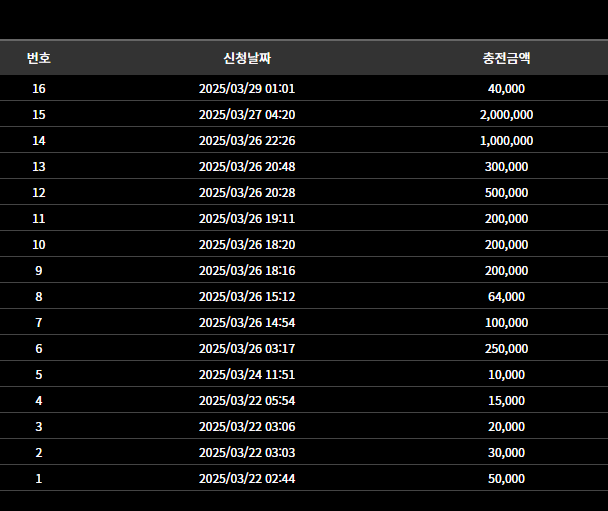This screenshot has height=511, width=608.
Task: Select the 2025/03/22 03:06 date entry
Action: pyautogui.click(x=247, y=427)
